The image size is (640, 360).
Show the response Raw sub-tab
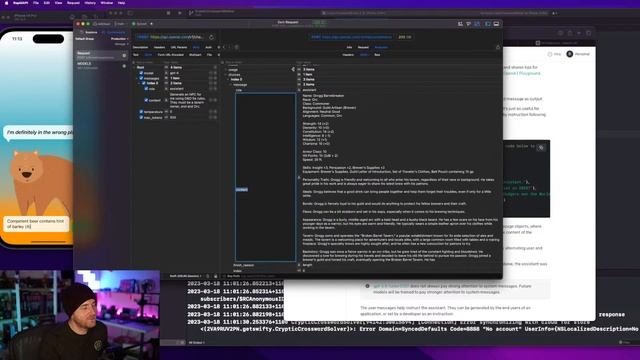[377, 55]
